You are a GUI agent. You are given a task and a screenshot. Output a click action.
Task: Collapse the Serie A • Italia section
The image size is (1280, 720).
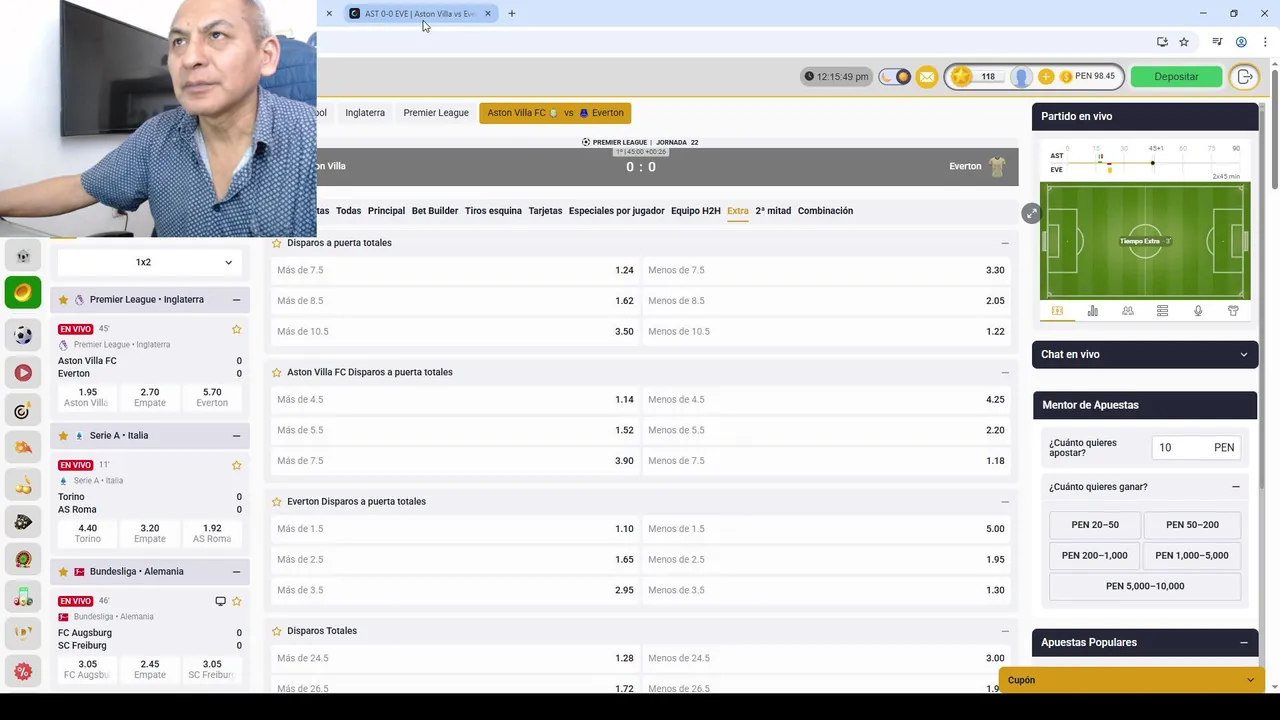(x=236, y=436)
